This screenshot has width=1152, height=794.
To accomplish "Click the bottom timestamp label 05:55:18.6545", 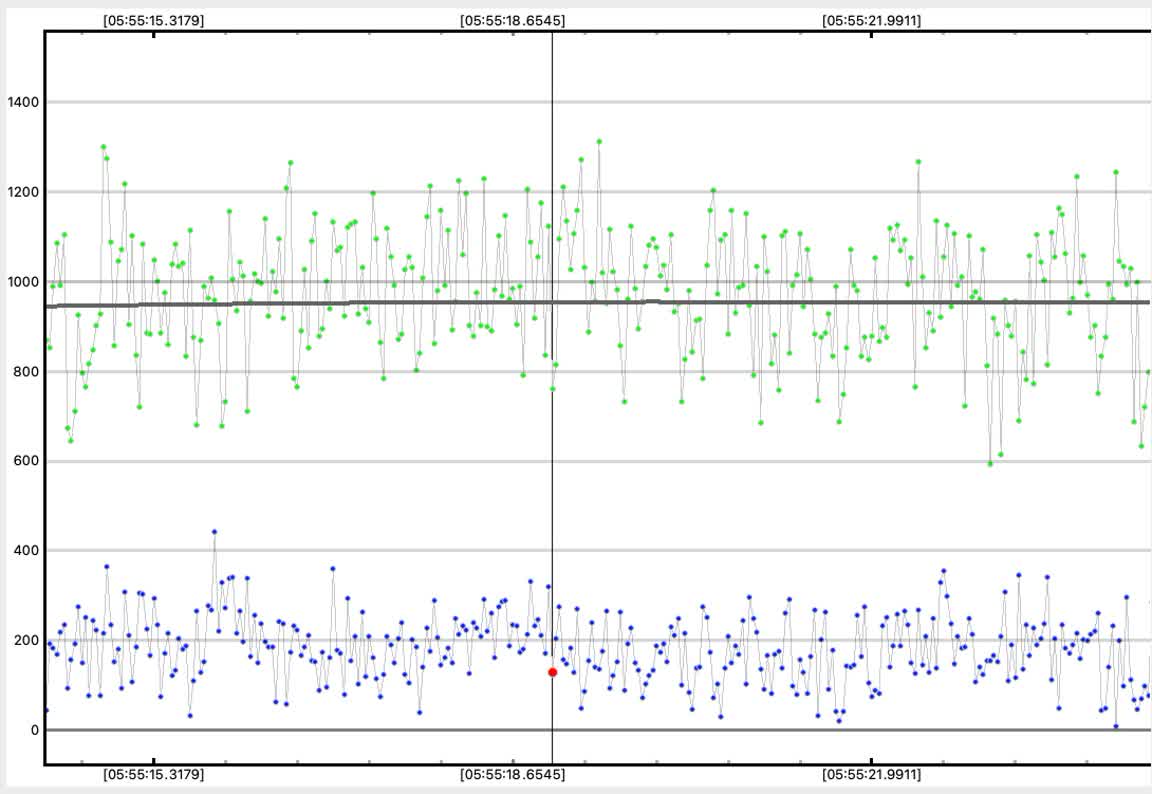I will pos(512,775).
